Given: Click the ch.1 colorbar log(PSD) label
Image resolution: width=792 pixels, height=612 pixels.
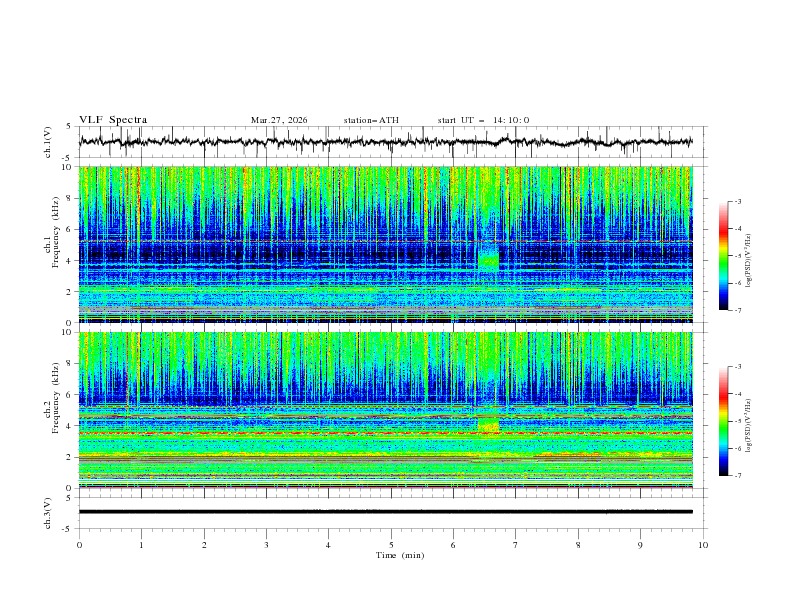Looking at the screenshot, I should coord(749,260).
